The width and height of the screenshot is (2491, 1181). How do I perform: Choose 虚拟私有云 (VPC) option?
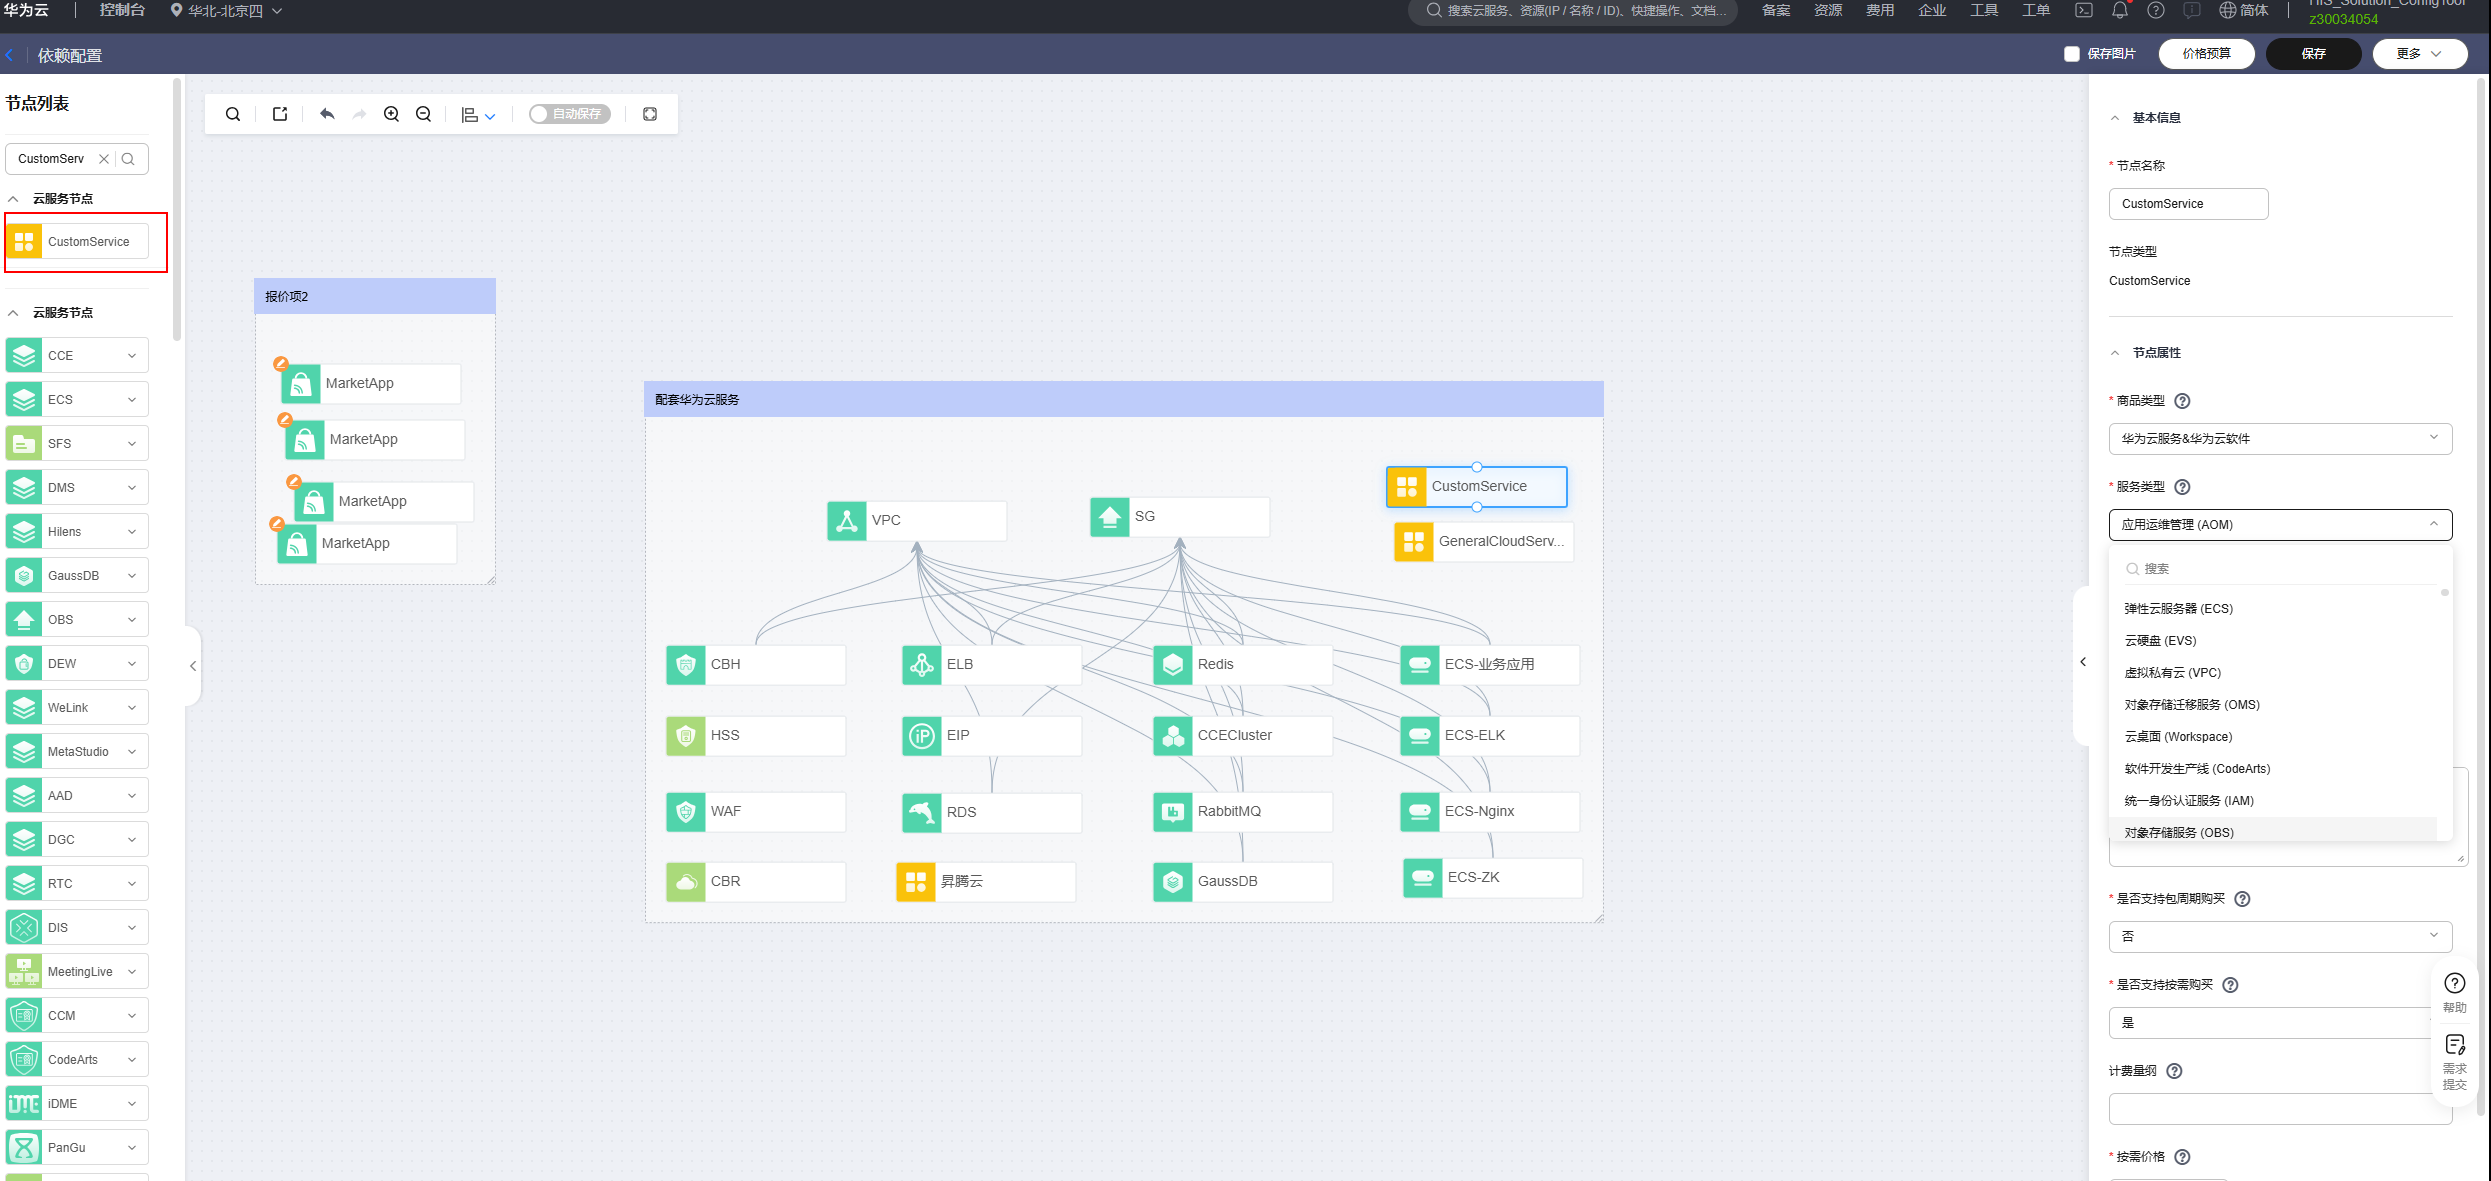click(2172, 673)
